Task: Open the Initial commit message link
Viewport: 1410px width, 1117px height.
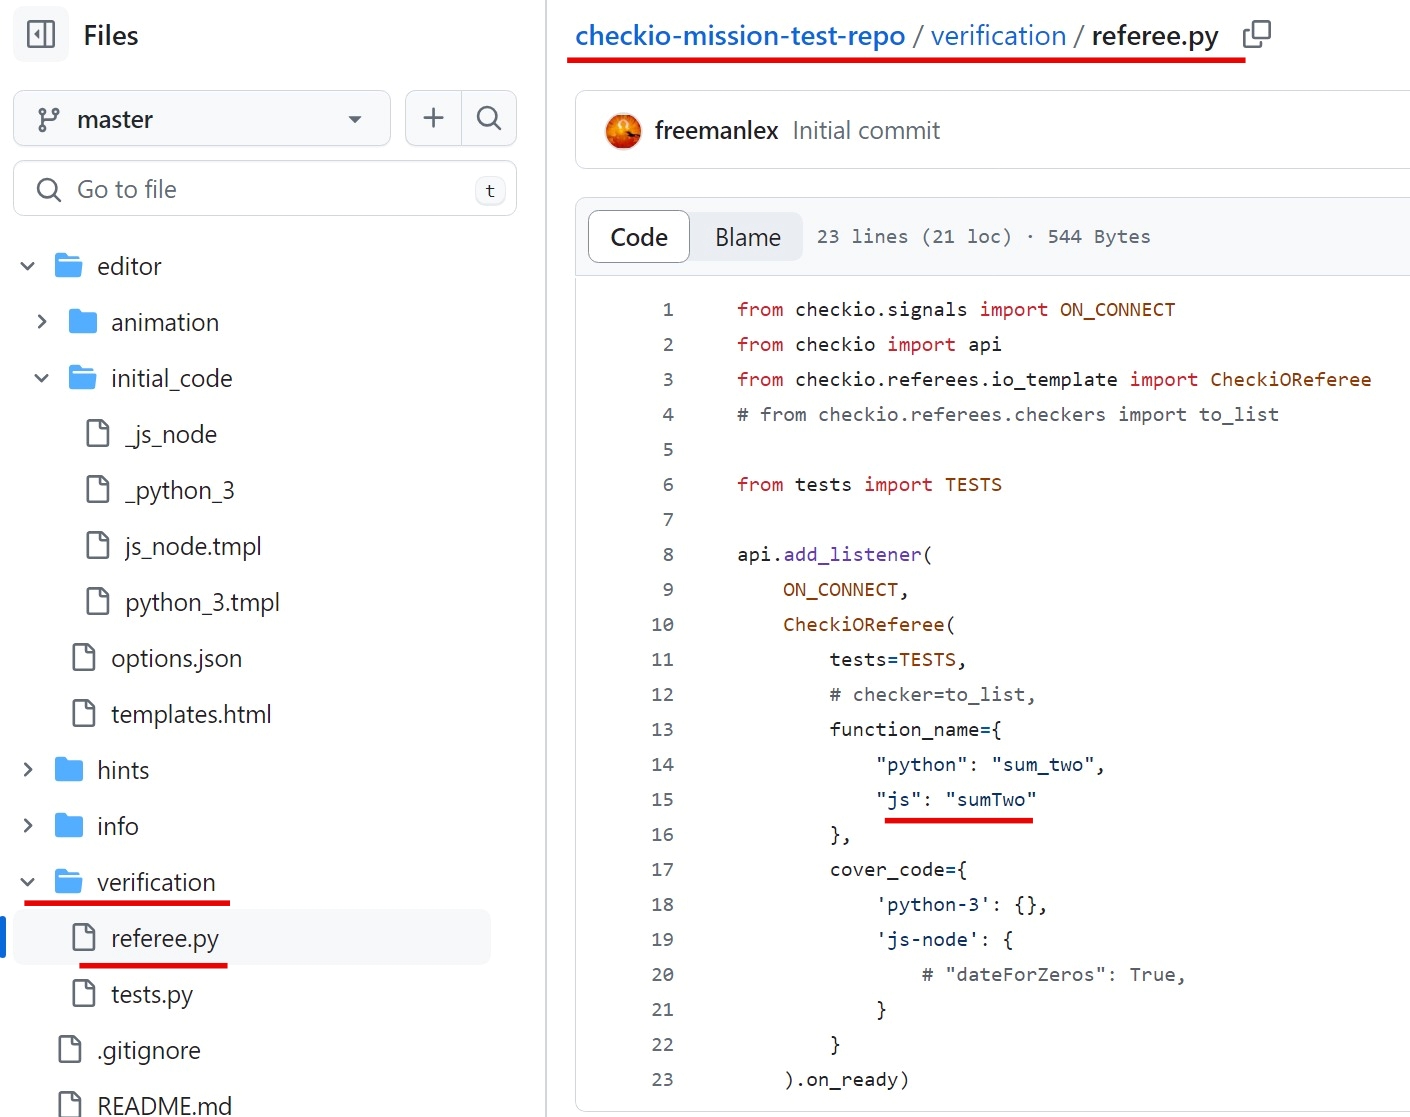Action: click(x=866, y=131)
